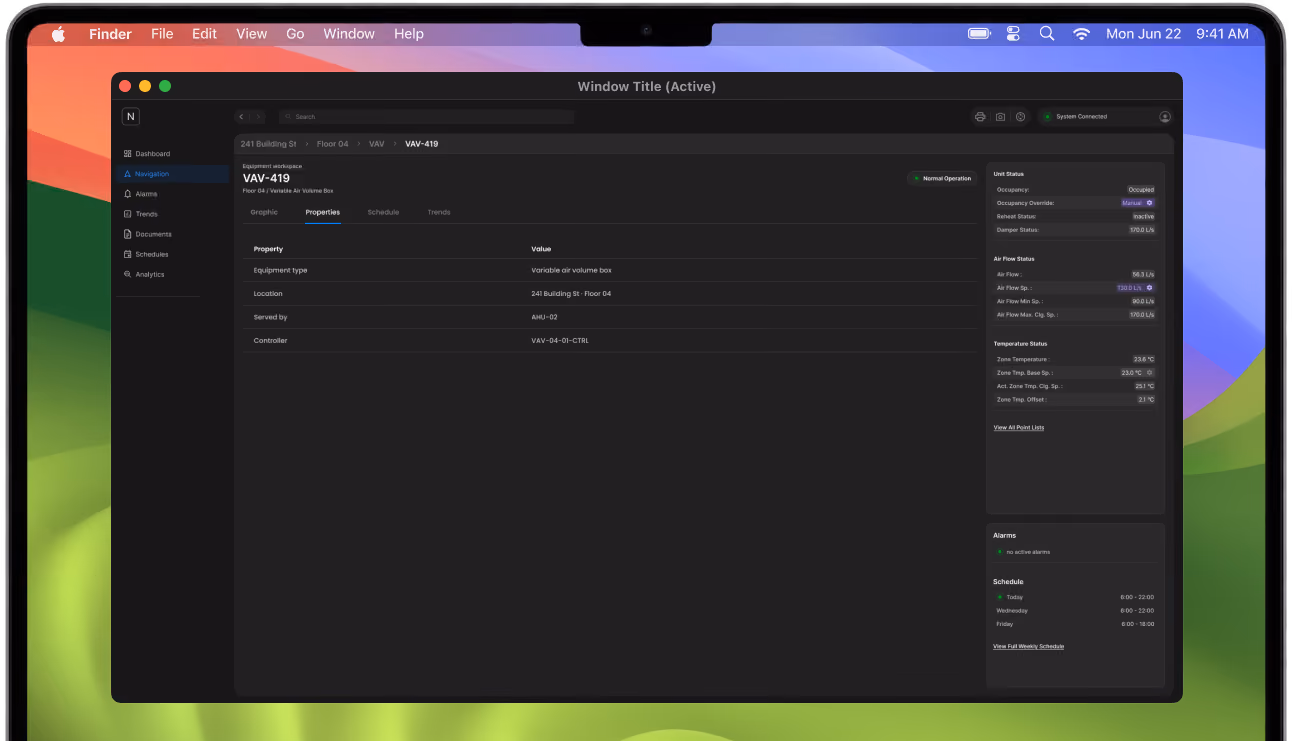Click the VAV breadcrumb
The width and height of the screenshot is (1293, 741).
click(377, 144)
